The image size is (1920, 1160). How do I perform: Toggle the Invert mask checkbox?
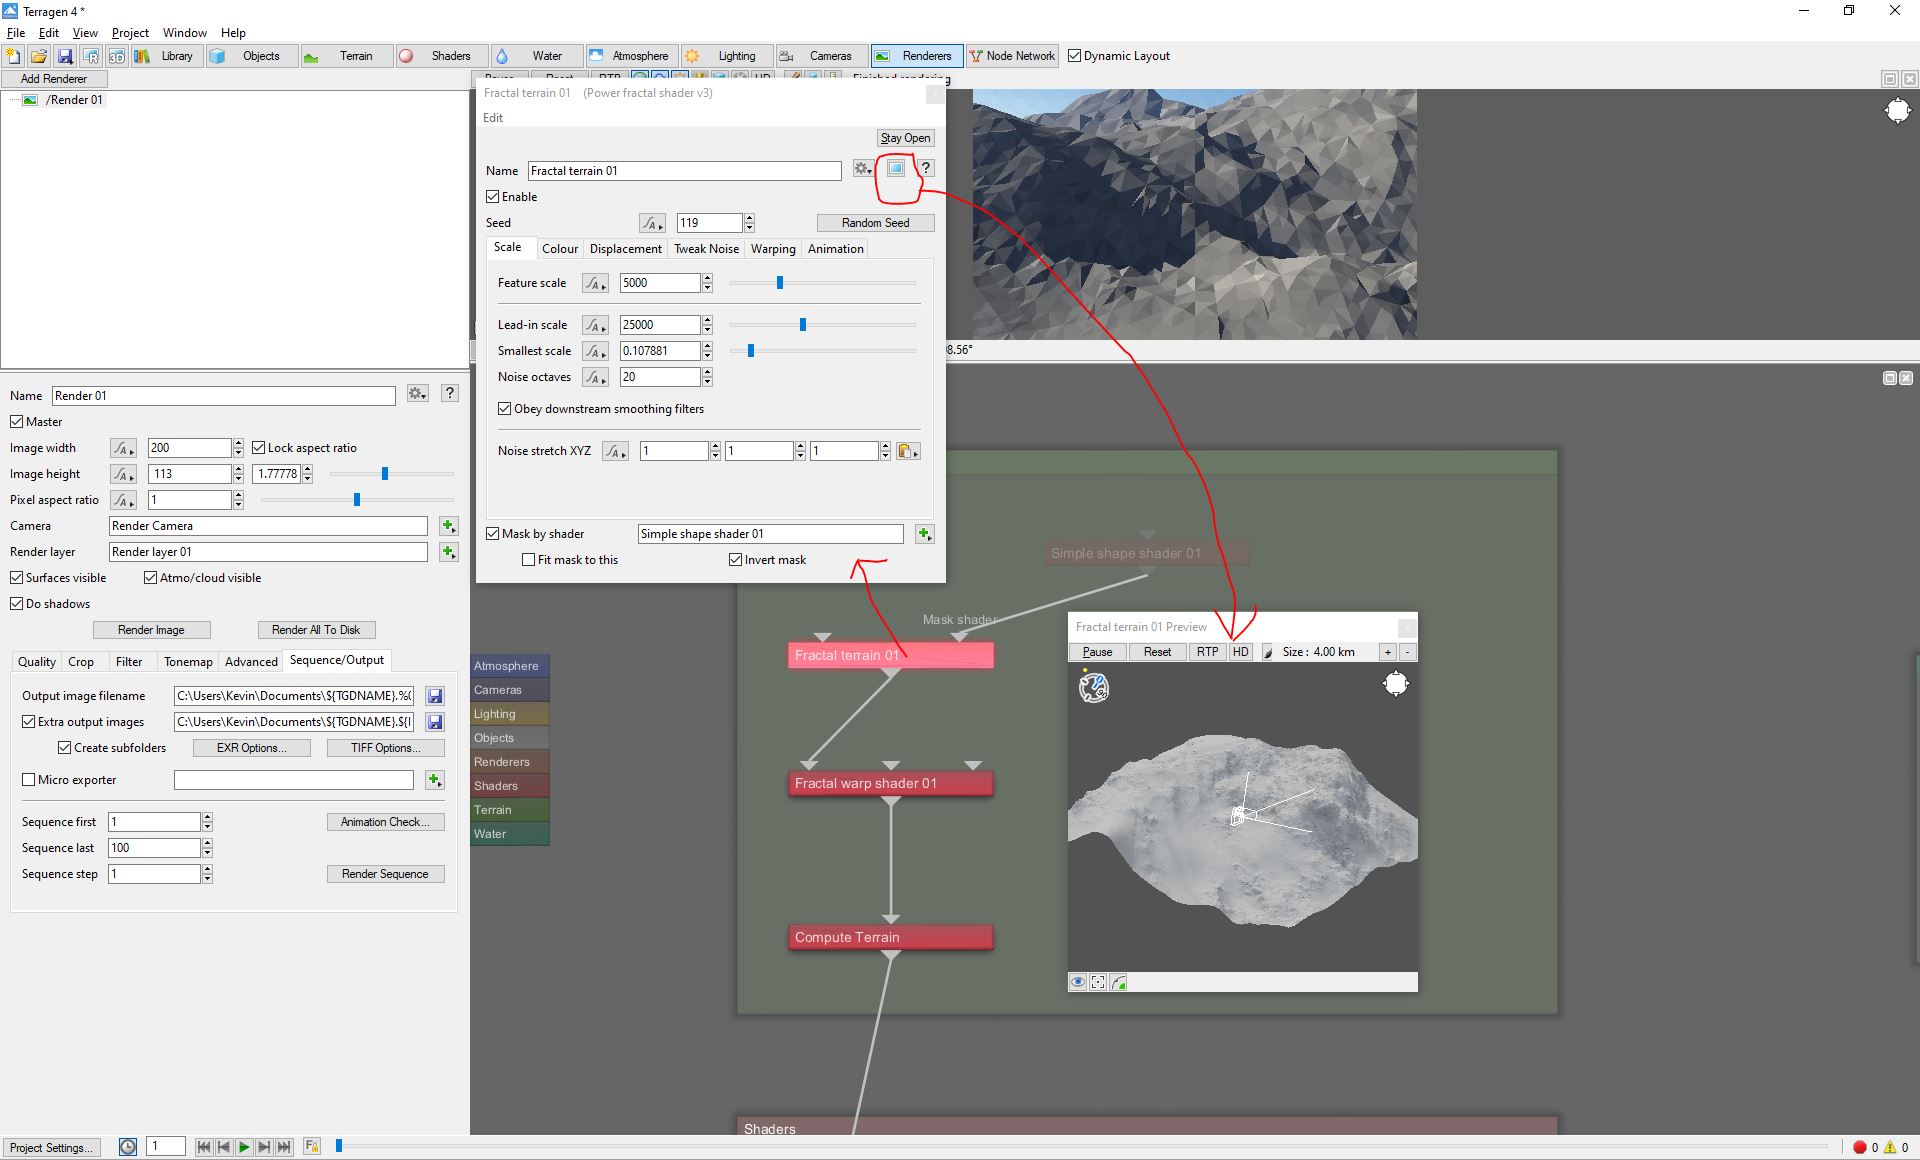click(736, 560)
